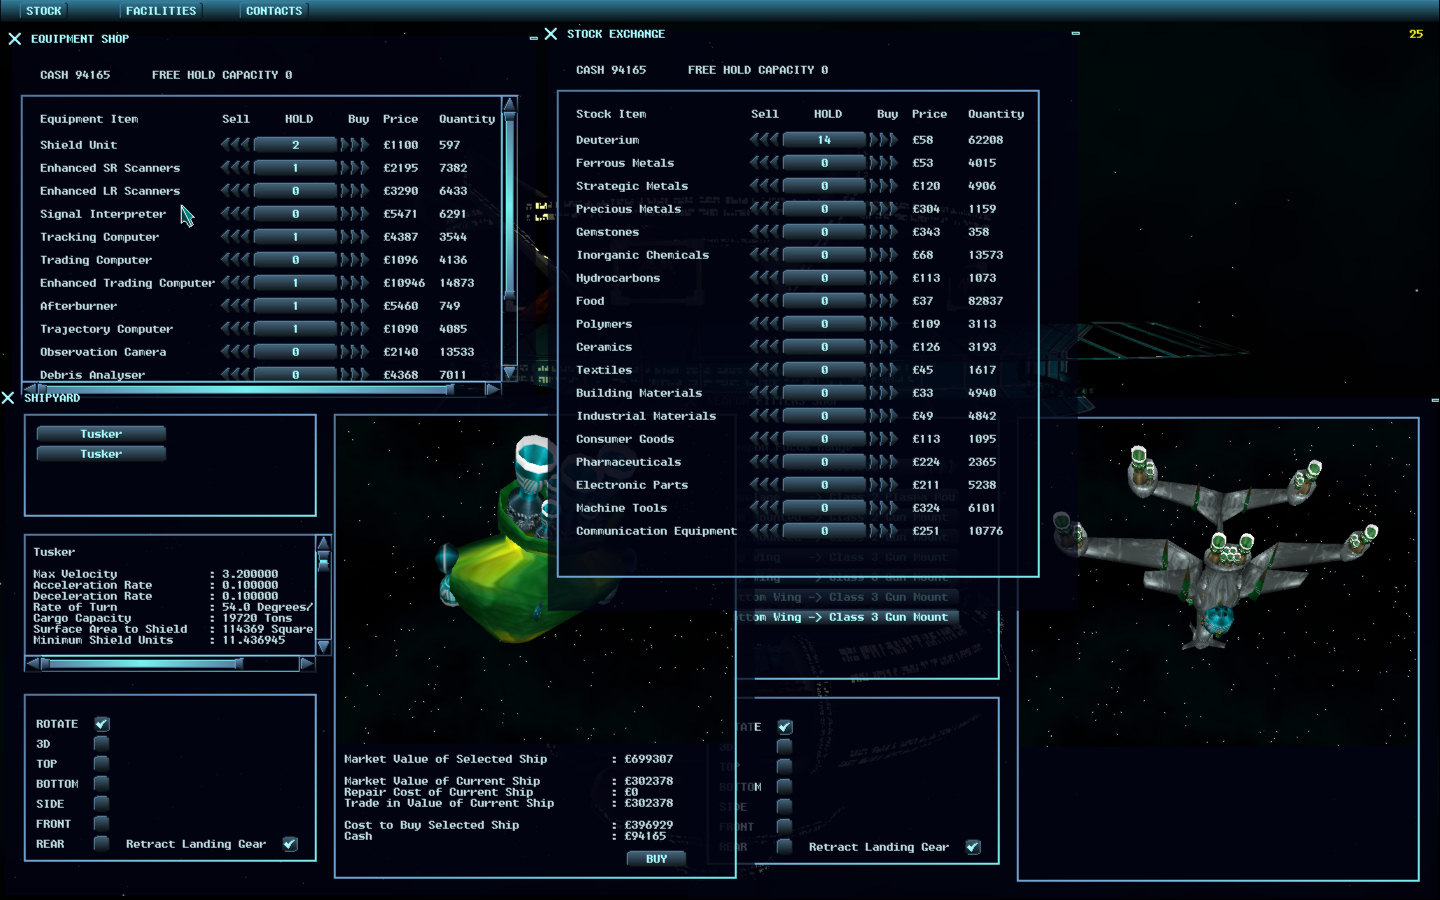
Task: Enable the REAR view checkbox in left panel
Action: (x=102, y=843)
